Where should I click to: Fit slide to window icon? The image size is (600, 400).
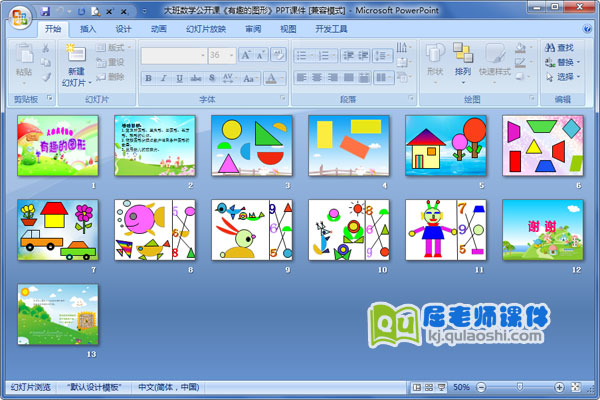pos(576,387)
